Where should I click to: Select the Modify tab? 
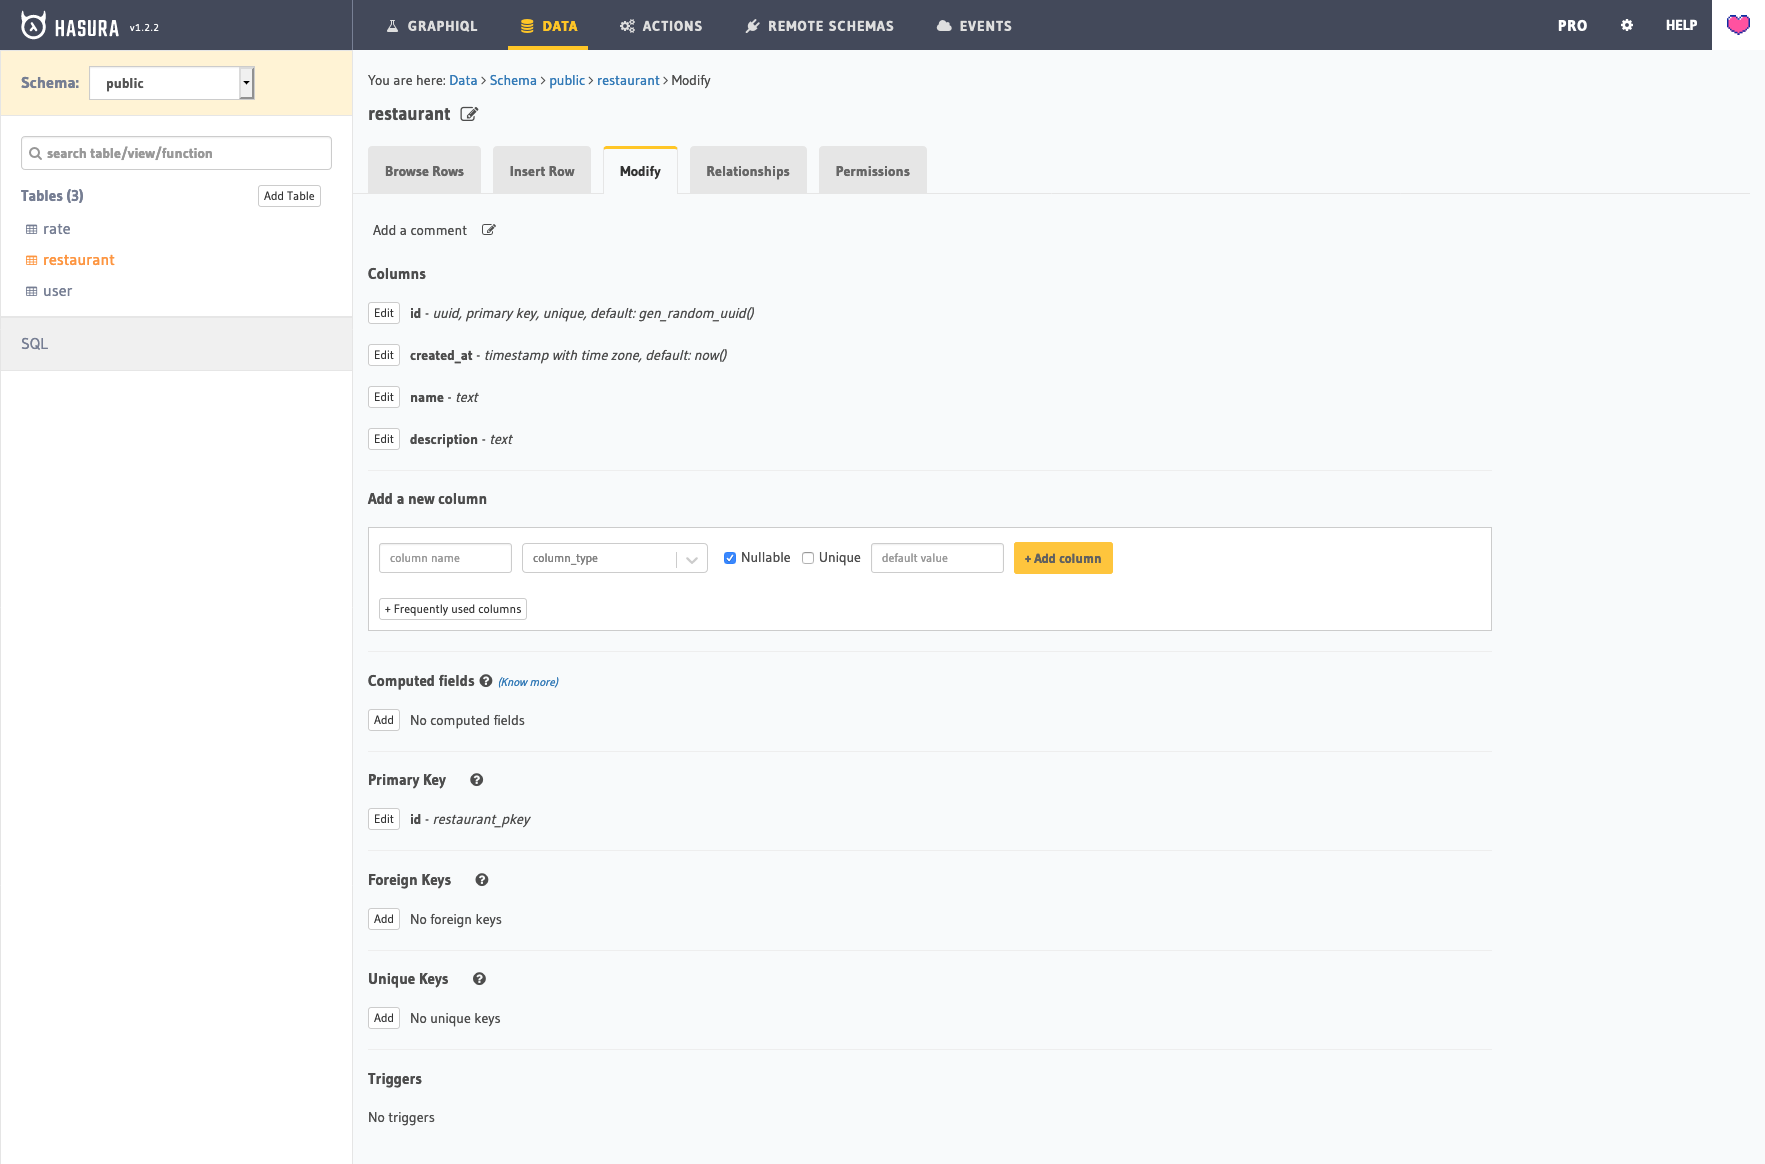click(x=640, y=171)
